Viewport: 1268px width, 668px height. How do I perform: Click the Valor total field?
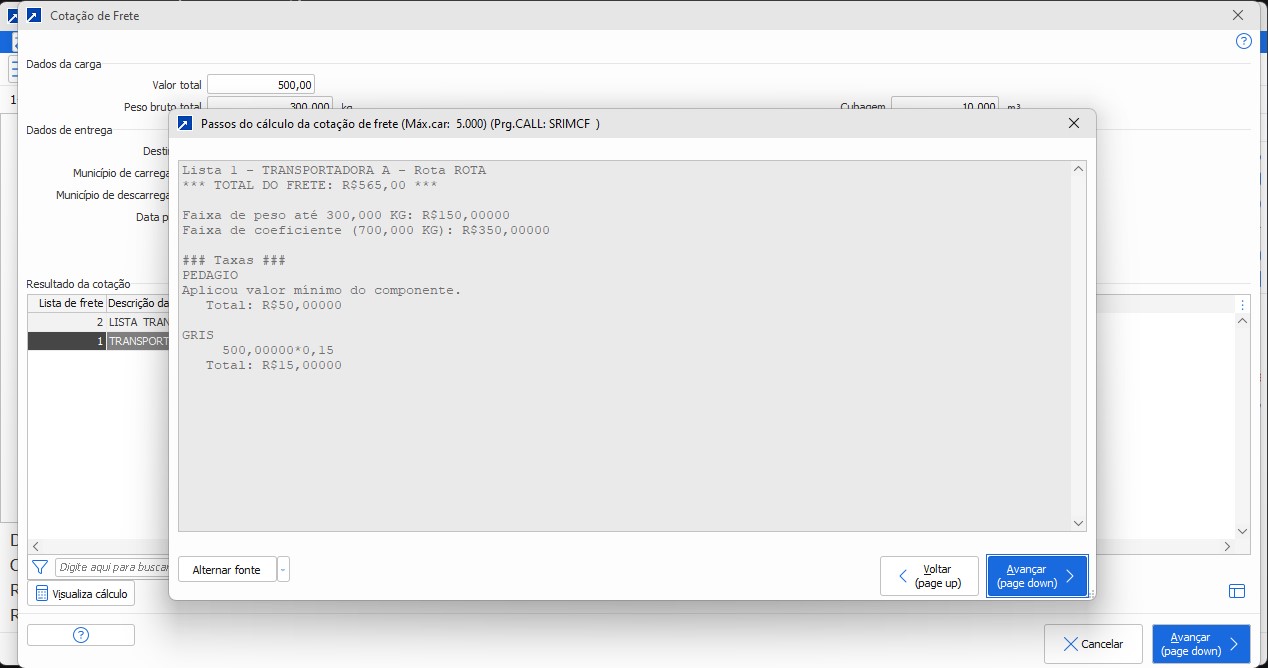261,85
